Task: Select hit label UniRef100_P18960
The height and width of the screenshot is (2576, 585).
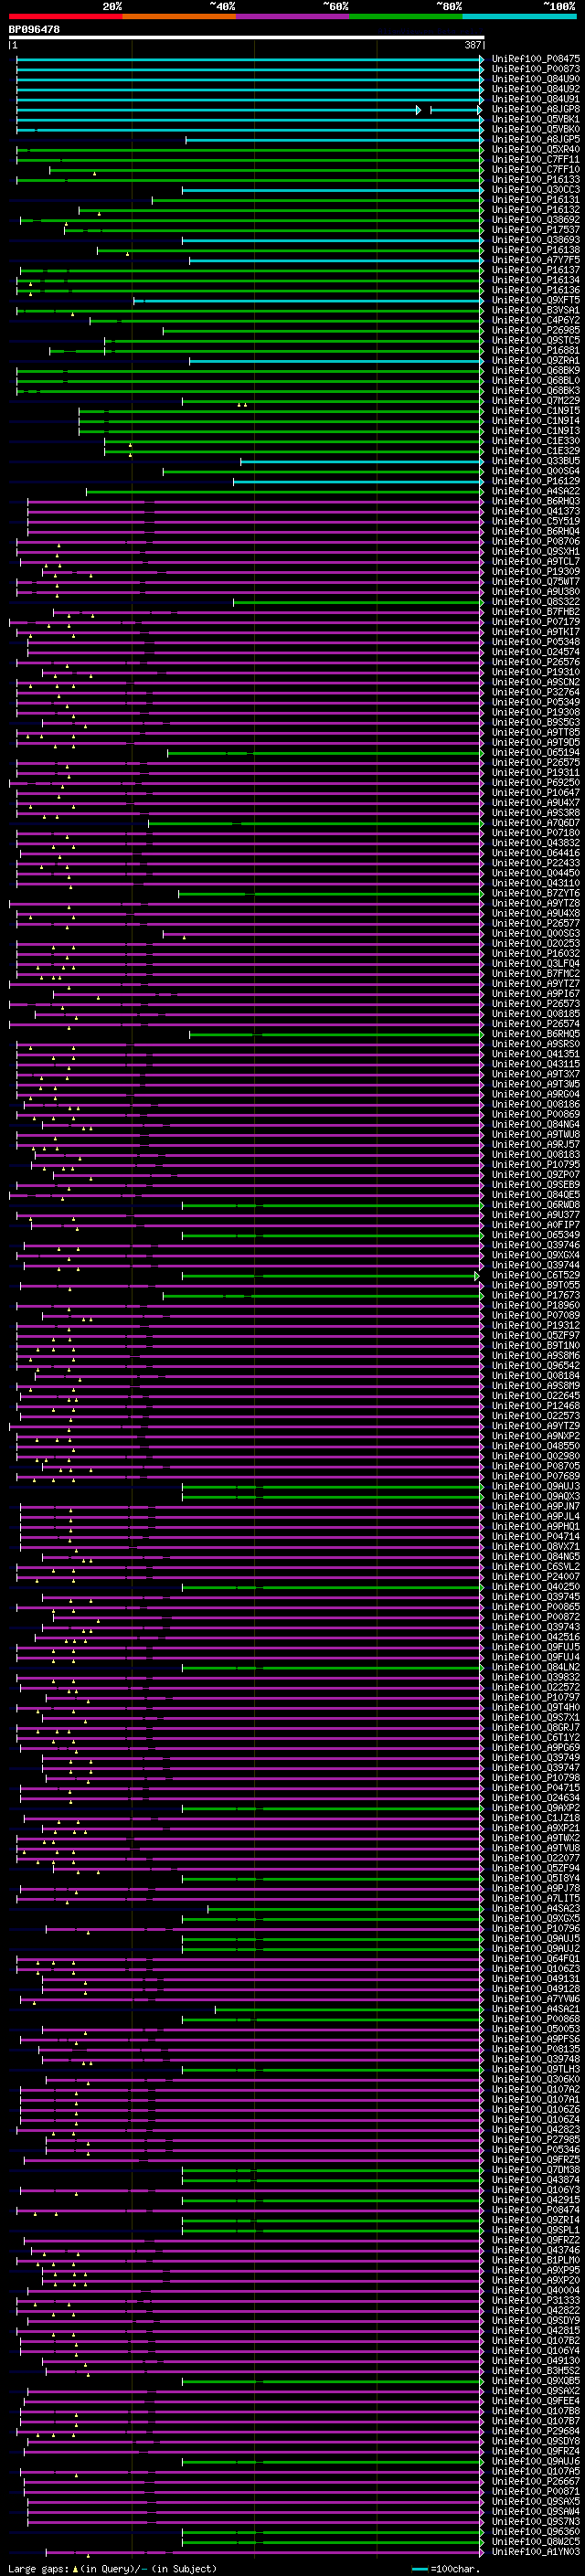Action: coord(535,1305)
